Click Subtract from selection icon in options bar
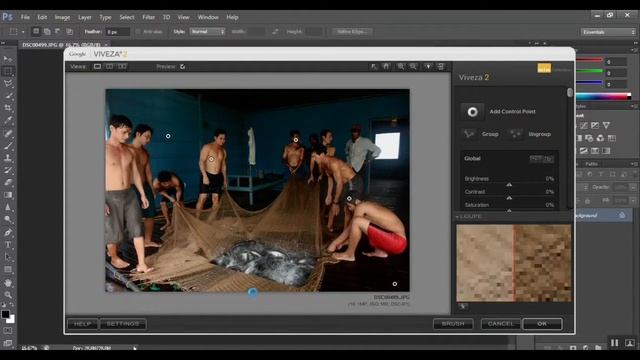 [58, 31]
